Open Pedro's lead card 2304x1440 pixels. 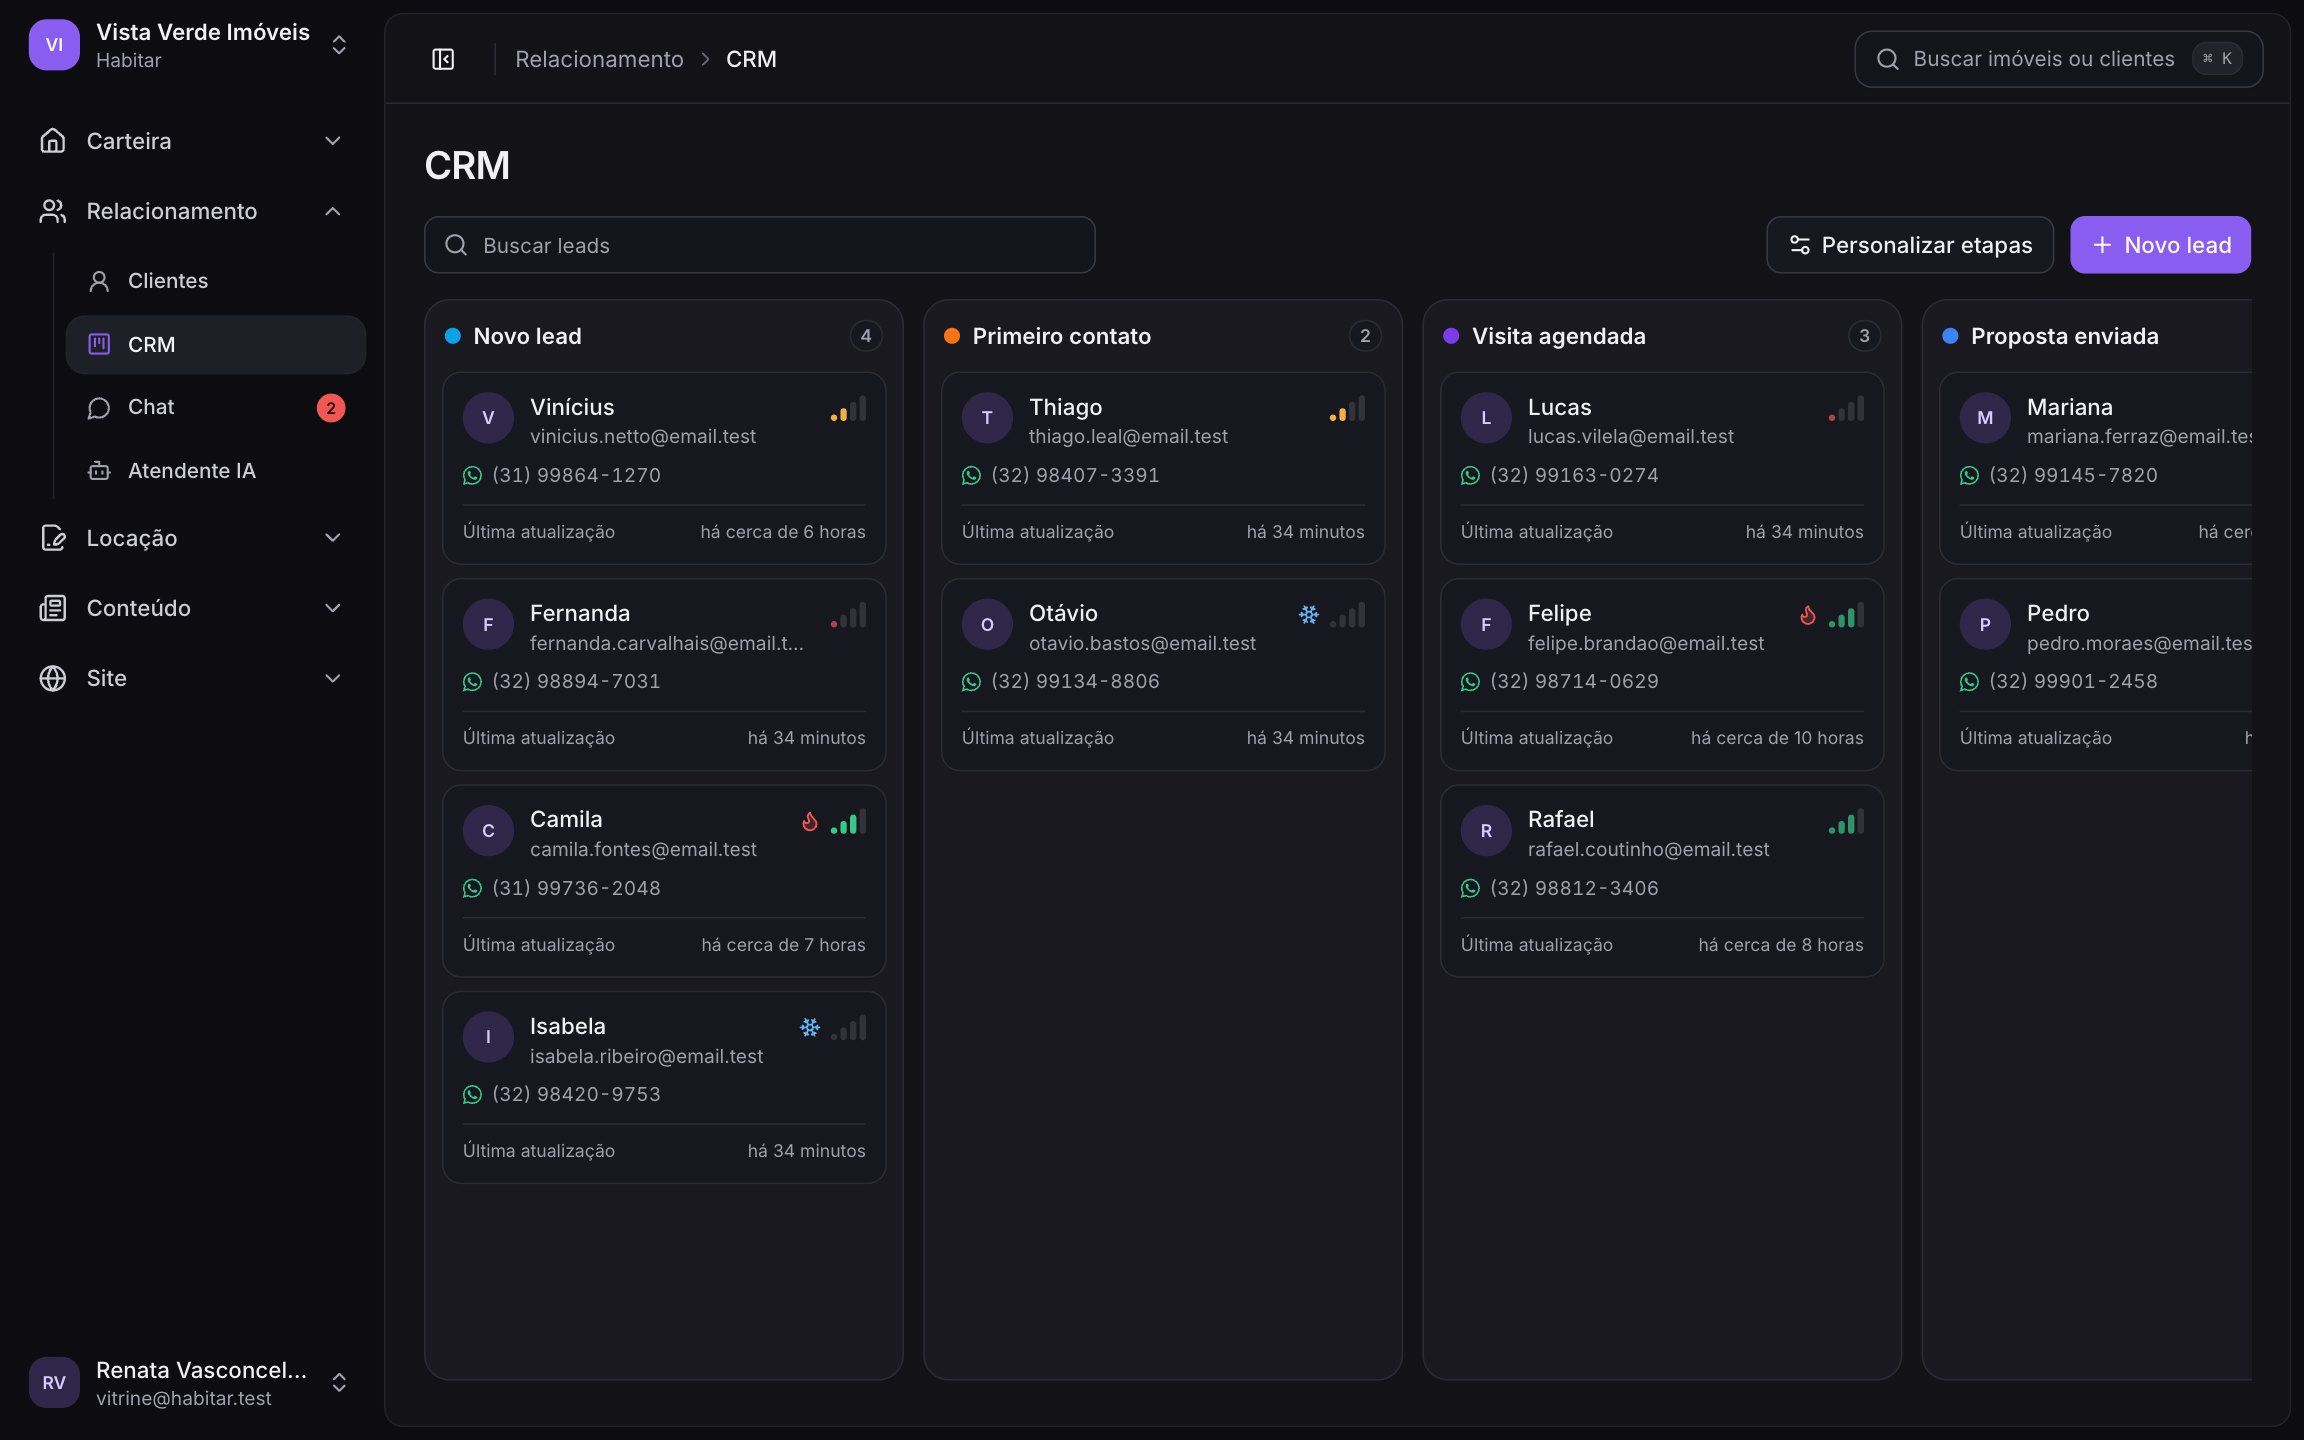pos(2096,675)
